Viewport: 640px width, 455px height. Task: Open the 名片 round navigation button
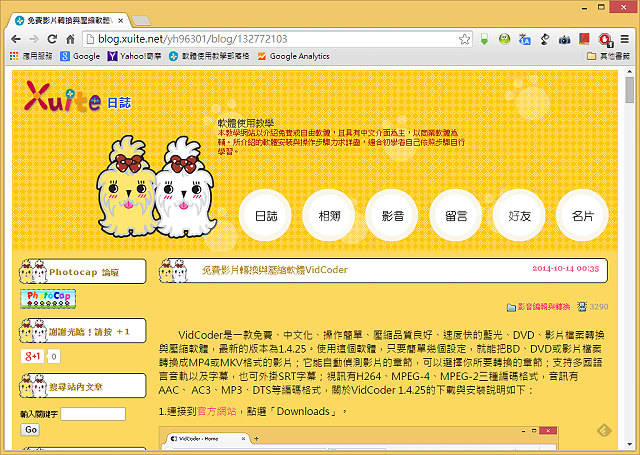point(582,215)
